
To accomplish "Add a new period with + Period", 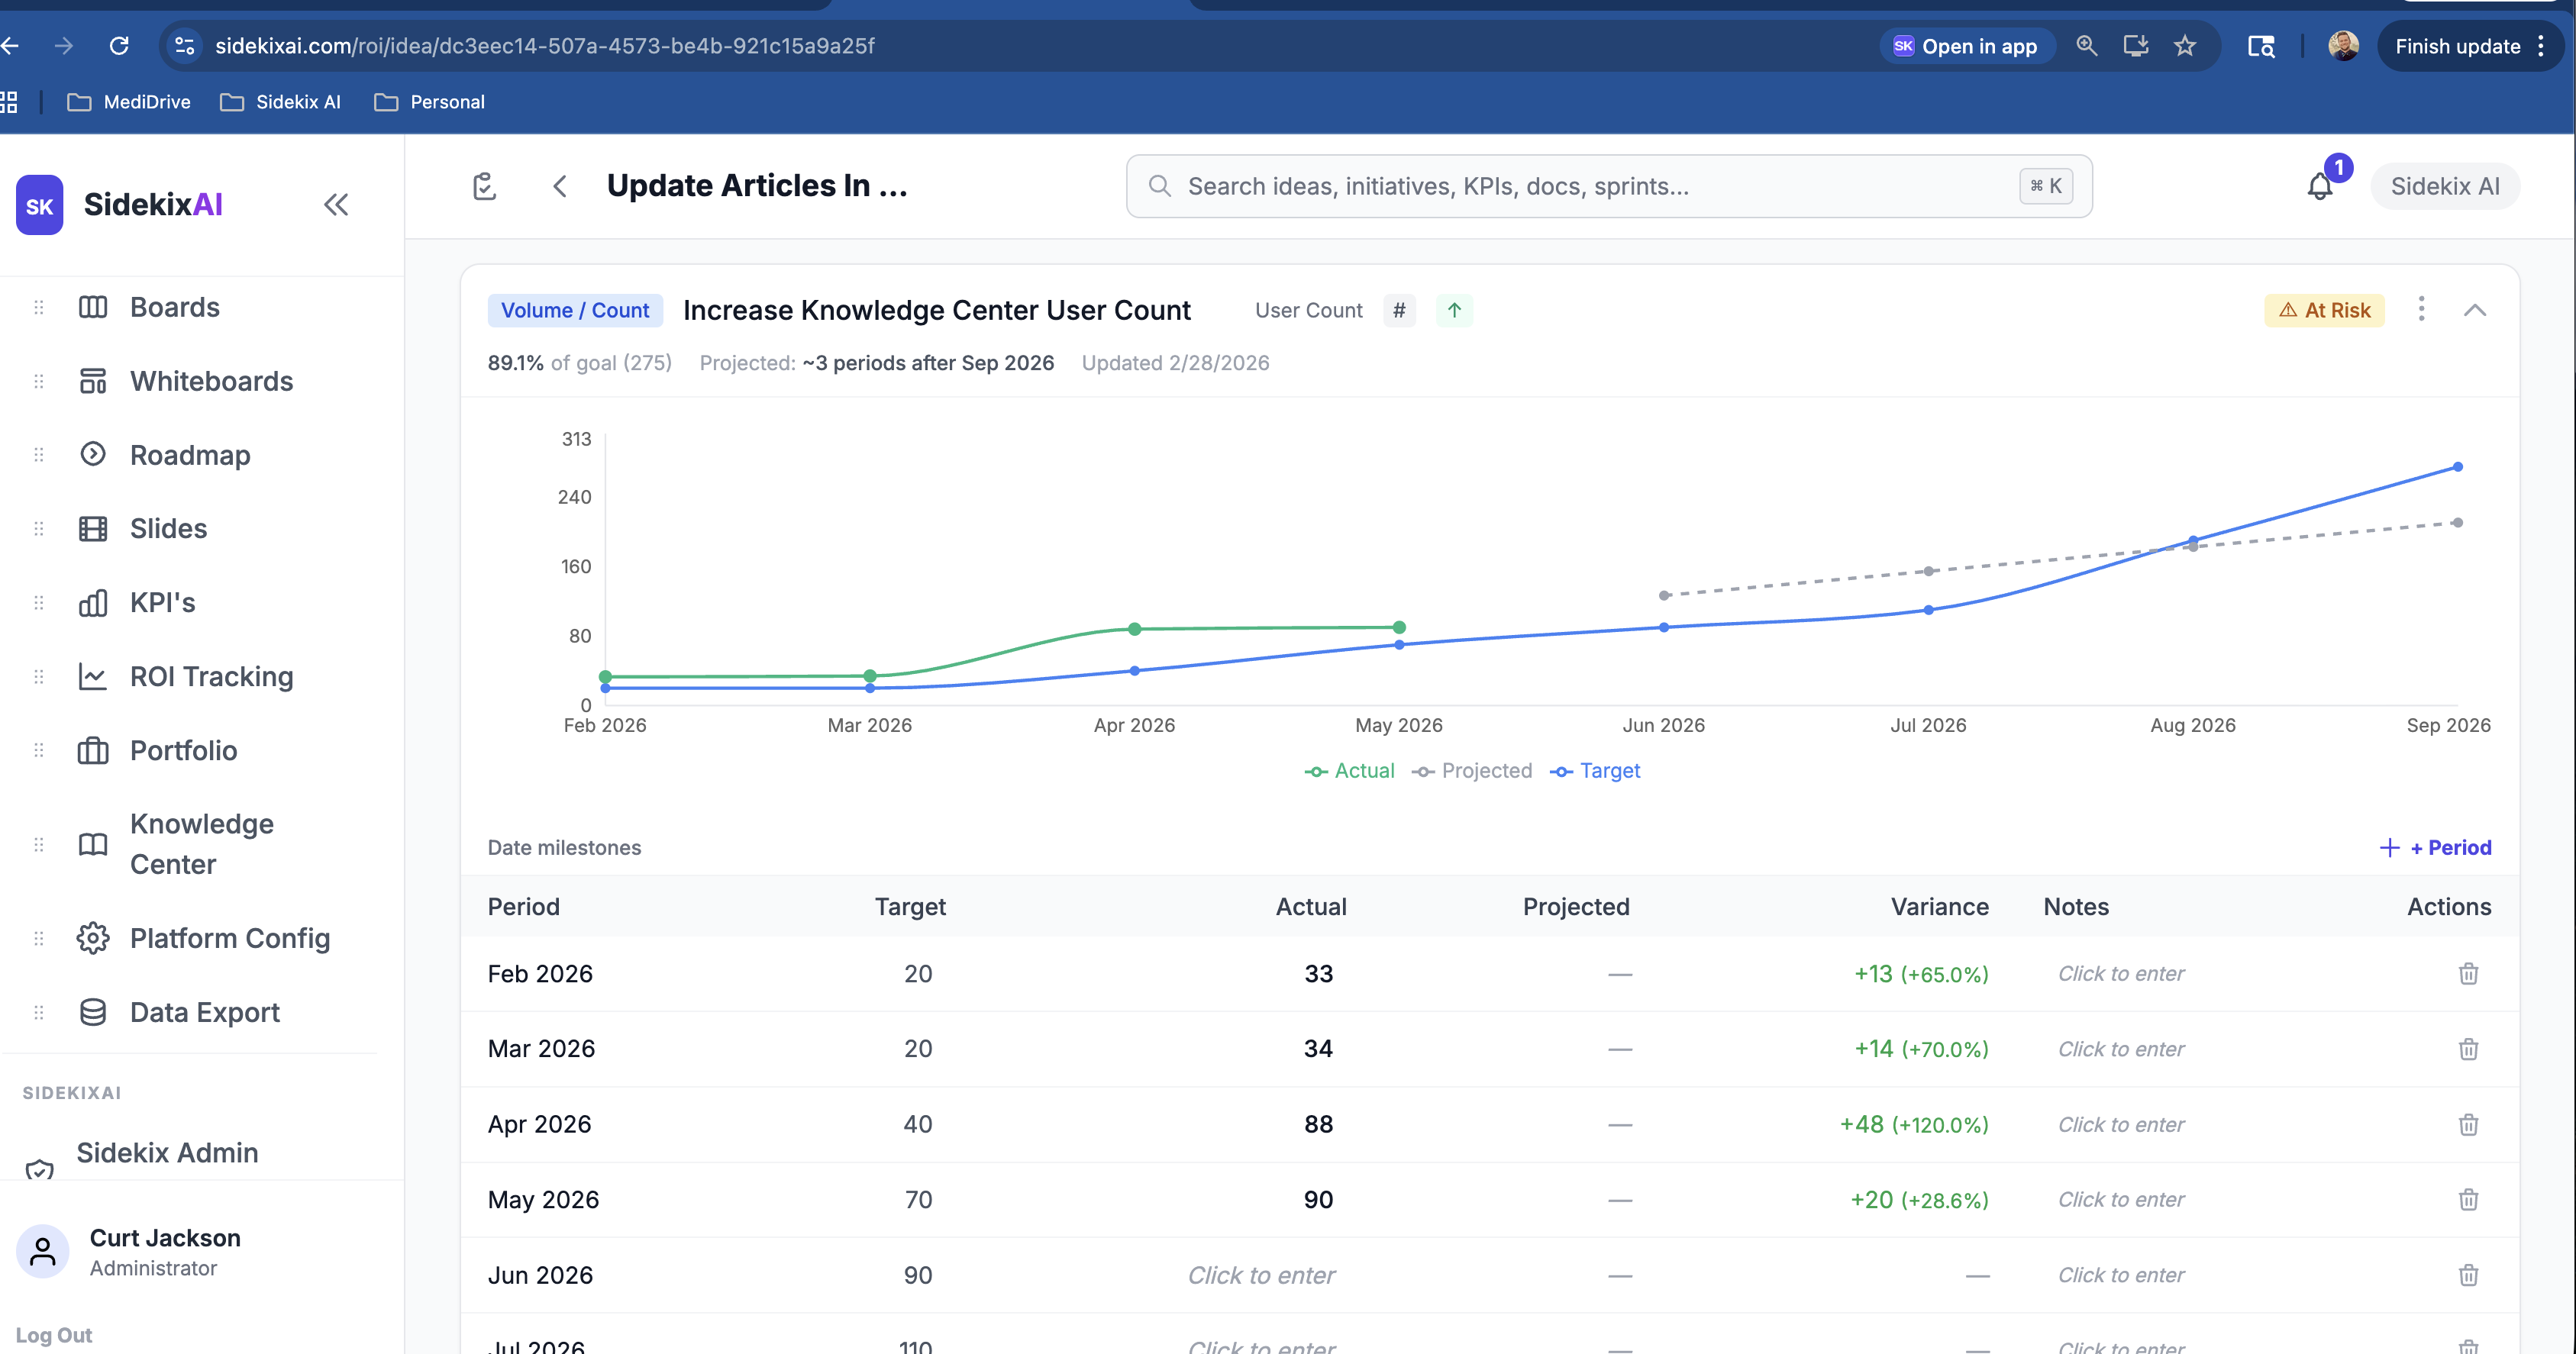I will click(2435, 847).
